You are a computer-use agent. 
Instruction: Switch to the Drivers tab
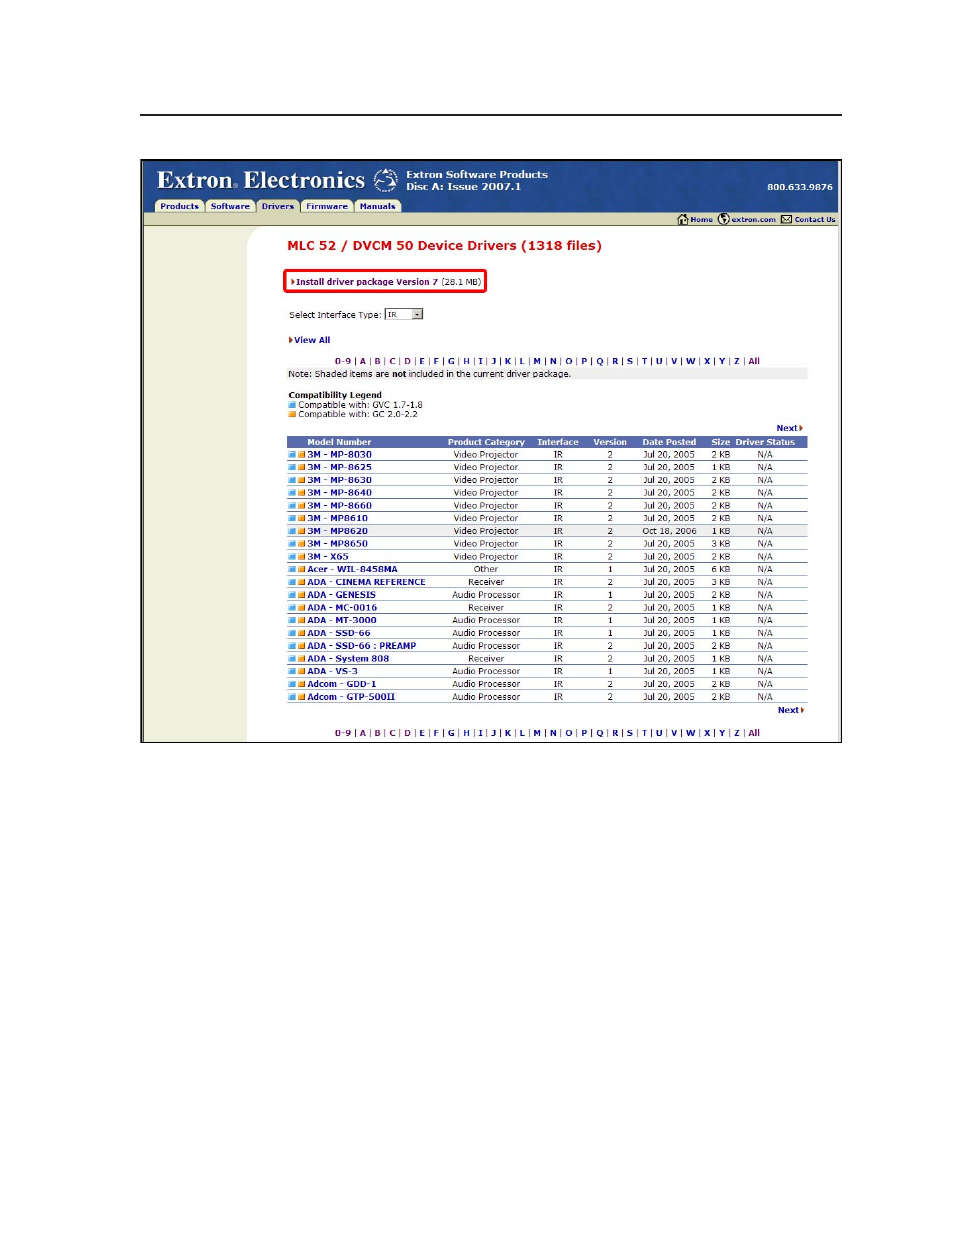278,206
